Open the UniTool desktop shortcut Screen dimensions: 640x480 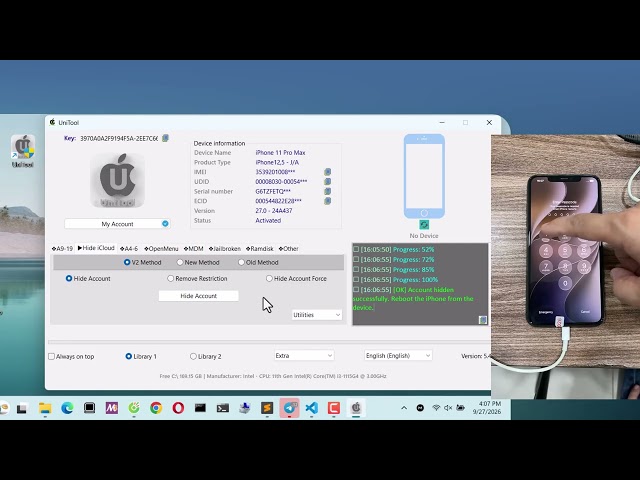point(23,151)
